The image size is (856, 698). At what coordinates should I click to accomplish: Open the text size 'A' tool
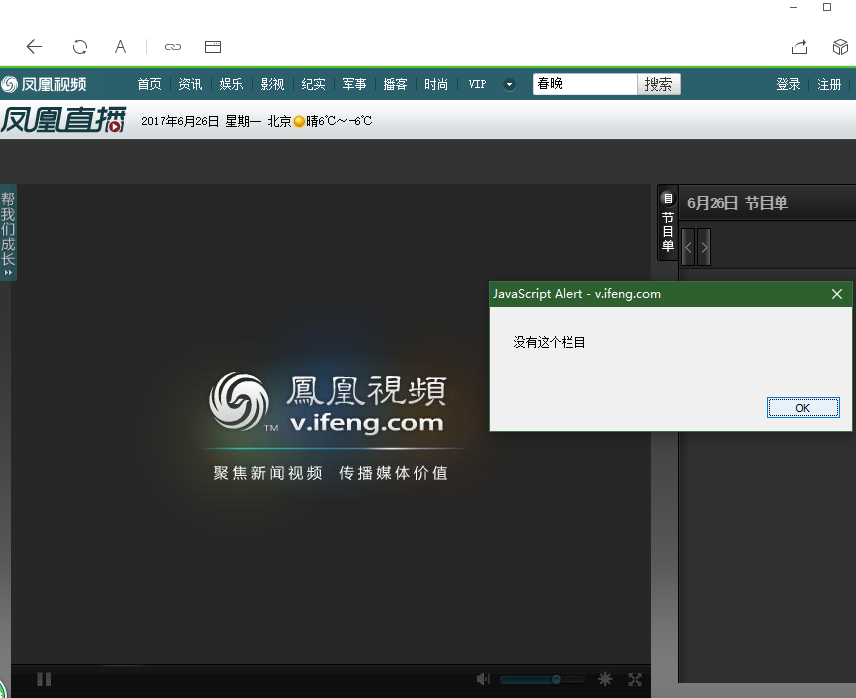120,47
